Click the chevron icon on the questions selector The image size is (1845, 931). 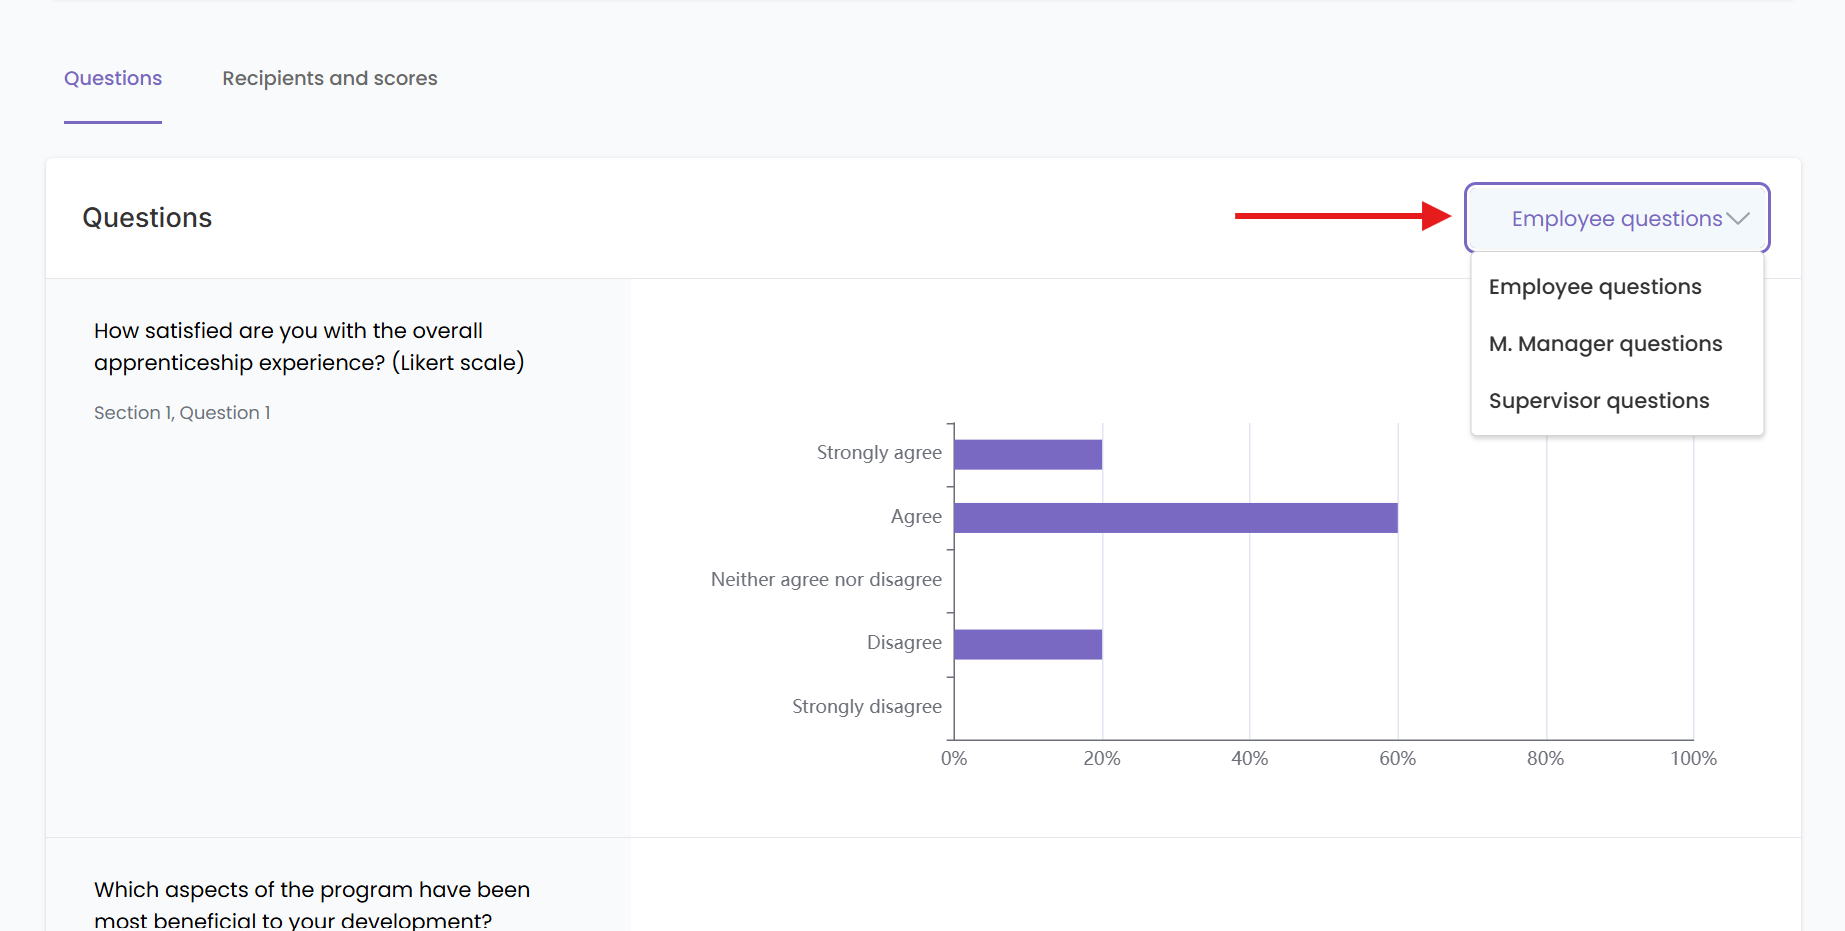[1738, 218]
